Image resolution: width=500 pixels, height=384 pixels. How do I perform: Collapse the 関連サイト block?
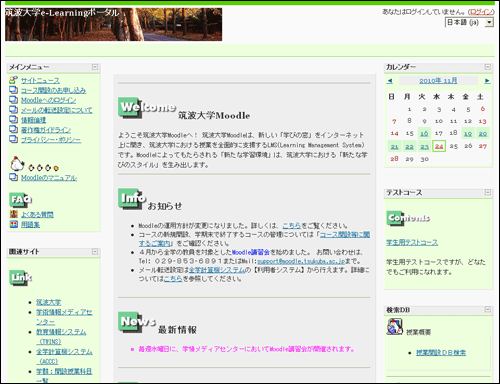click(95, 251)
